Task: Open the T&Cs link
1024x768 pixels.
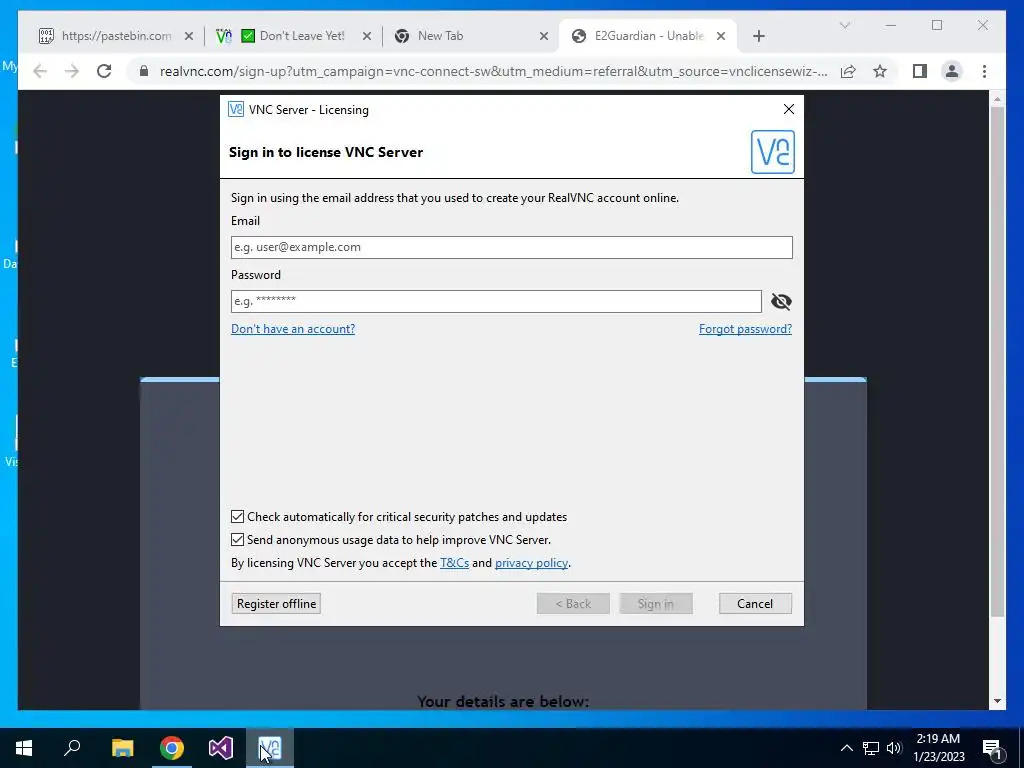Action: [x=455, y=562]
